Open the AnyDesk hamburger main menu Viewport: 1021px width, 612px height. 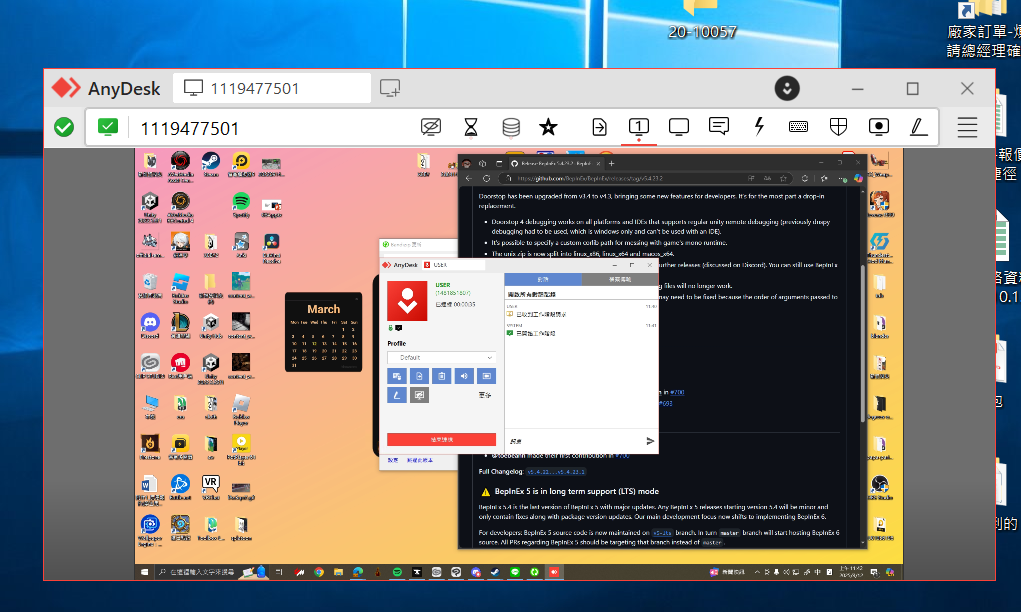(967, 127)
